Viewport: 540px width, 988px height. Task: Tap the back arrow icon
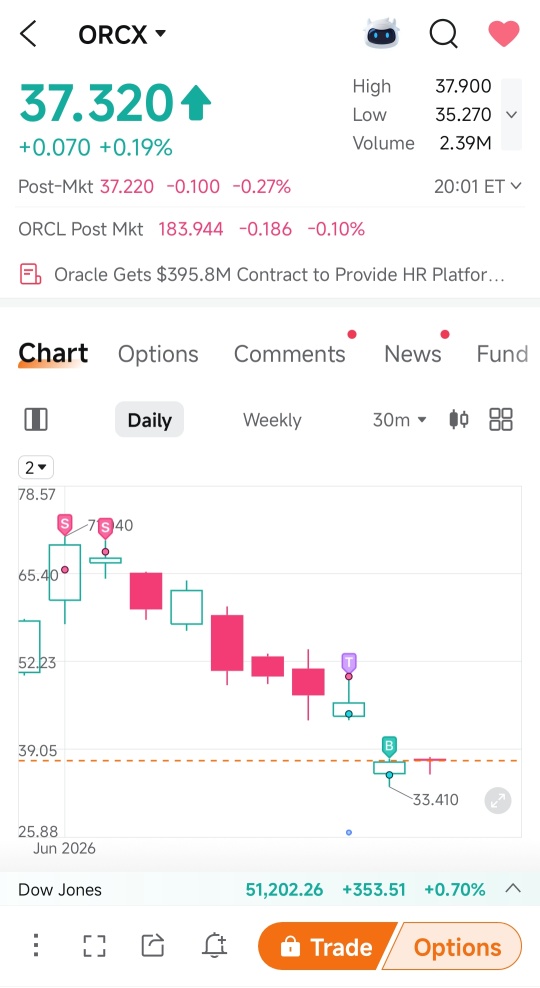[x=28, y=33]
